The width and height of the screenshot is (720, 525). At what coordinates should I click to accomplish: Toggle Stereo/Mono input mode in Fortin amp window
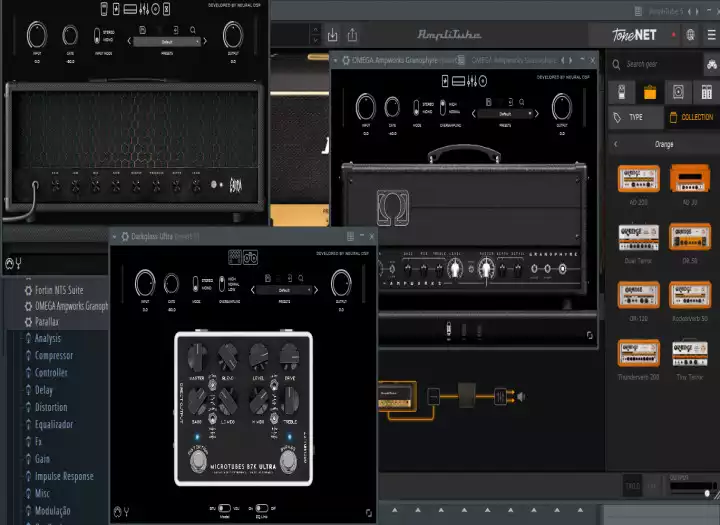97,36
